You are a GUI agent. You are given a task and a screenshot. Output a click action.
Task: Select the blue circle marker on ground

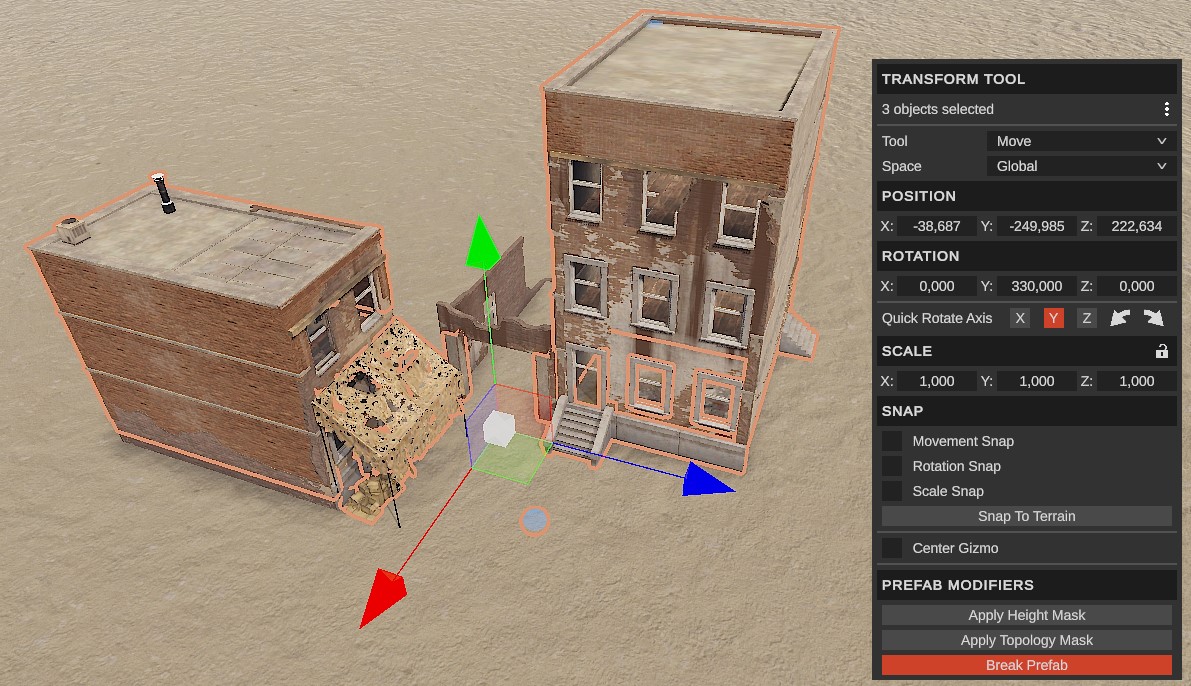[x=535, y=520]
